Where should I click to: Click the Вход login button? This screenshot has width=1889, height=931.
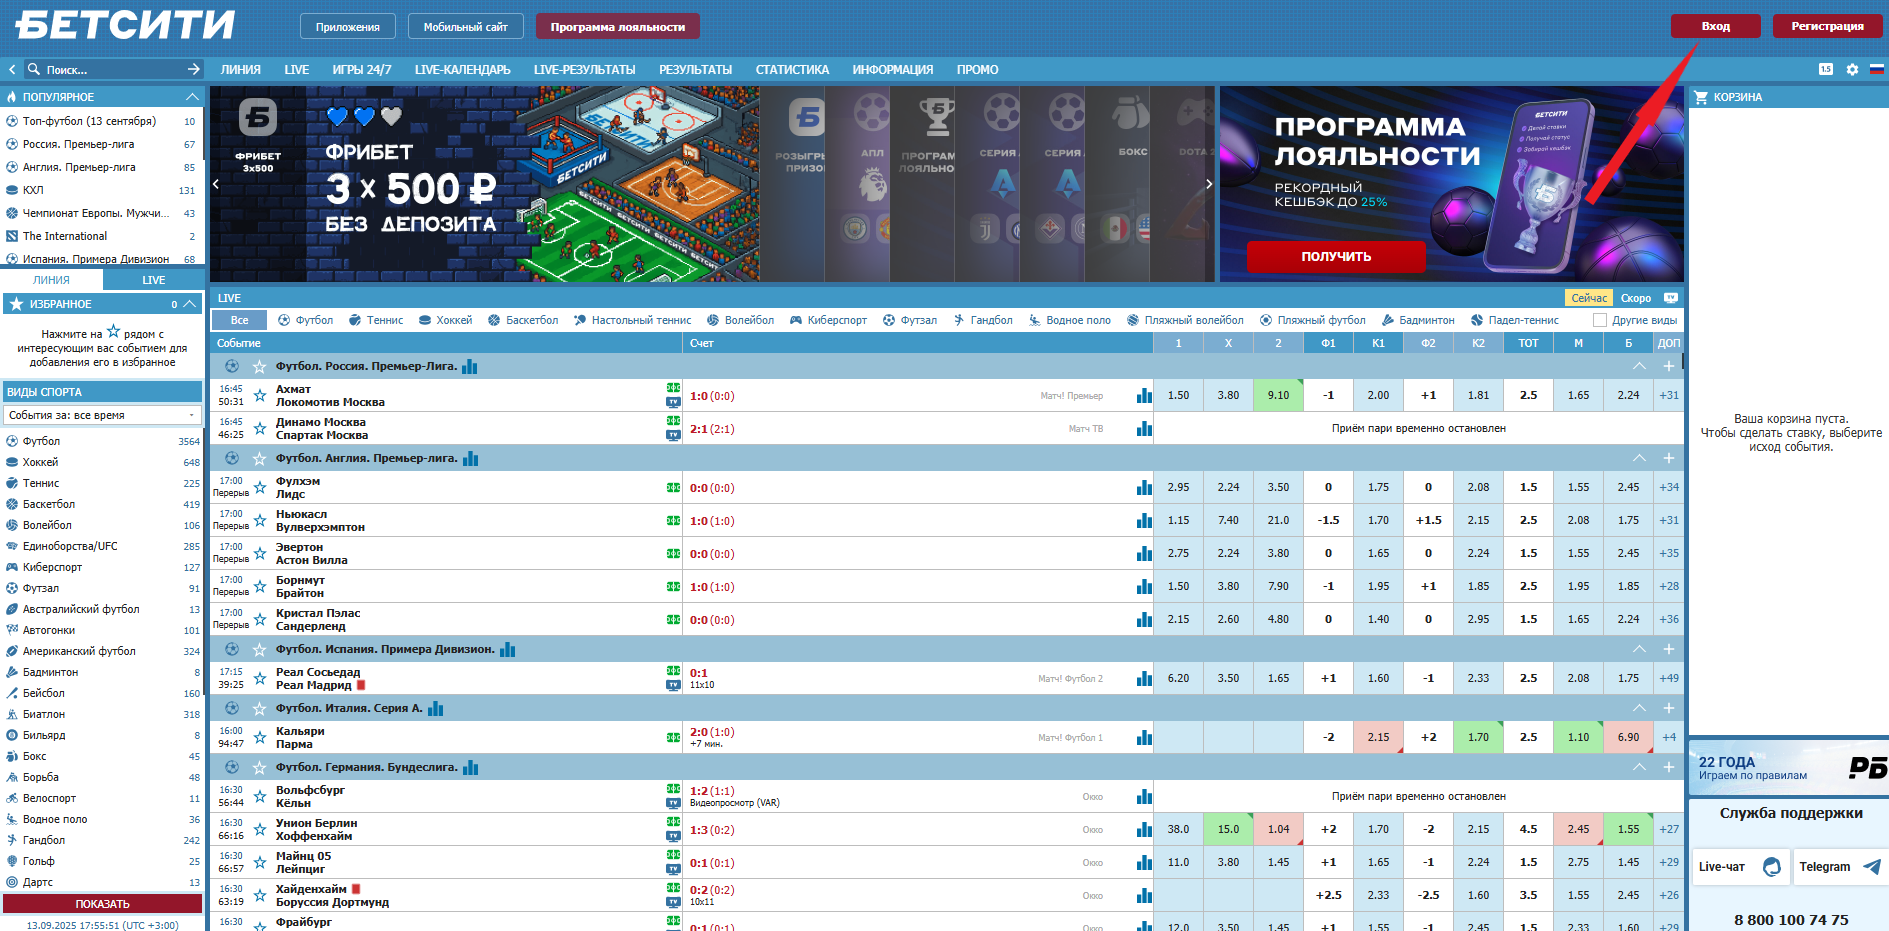[1716, 26]
